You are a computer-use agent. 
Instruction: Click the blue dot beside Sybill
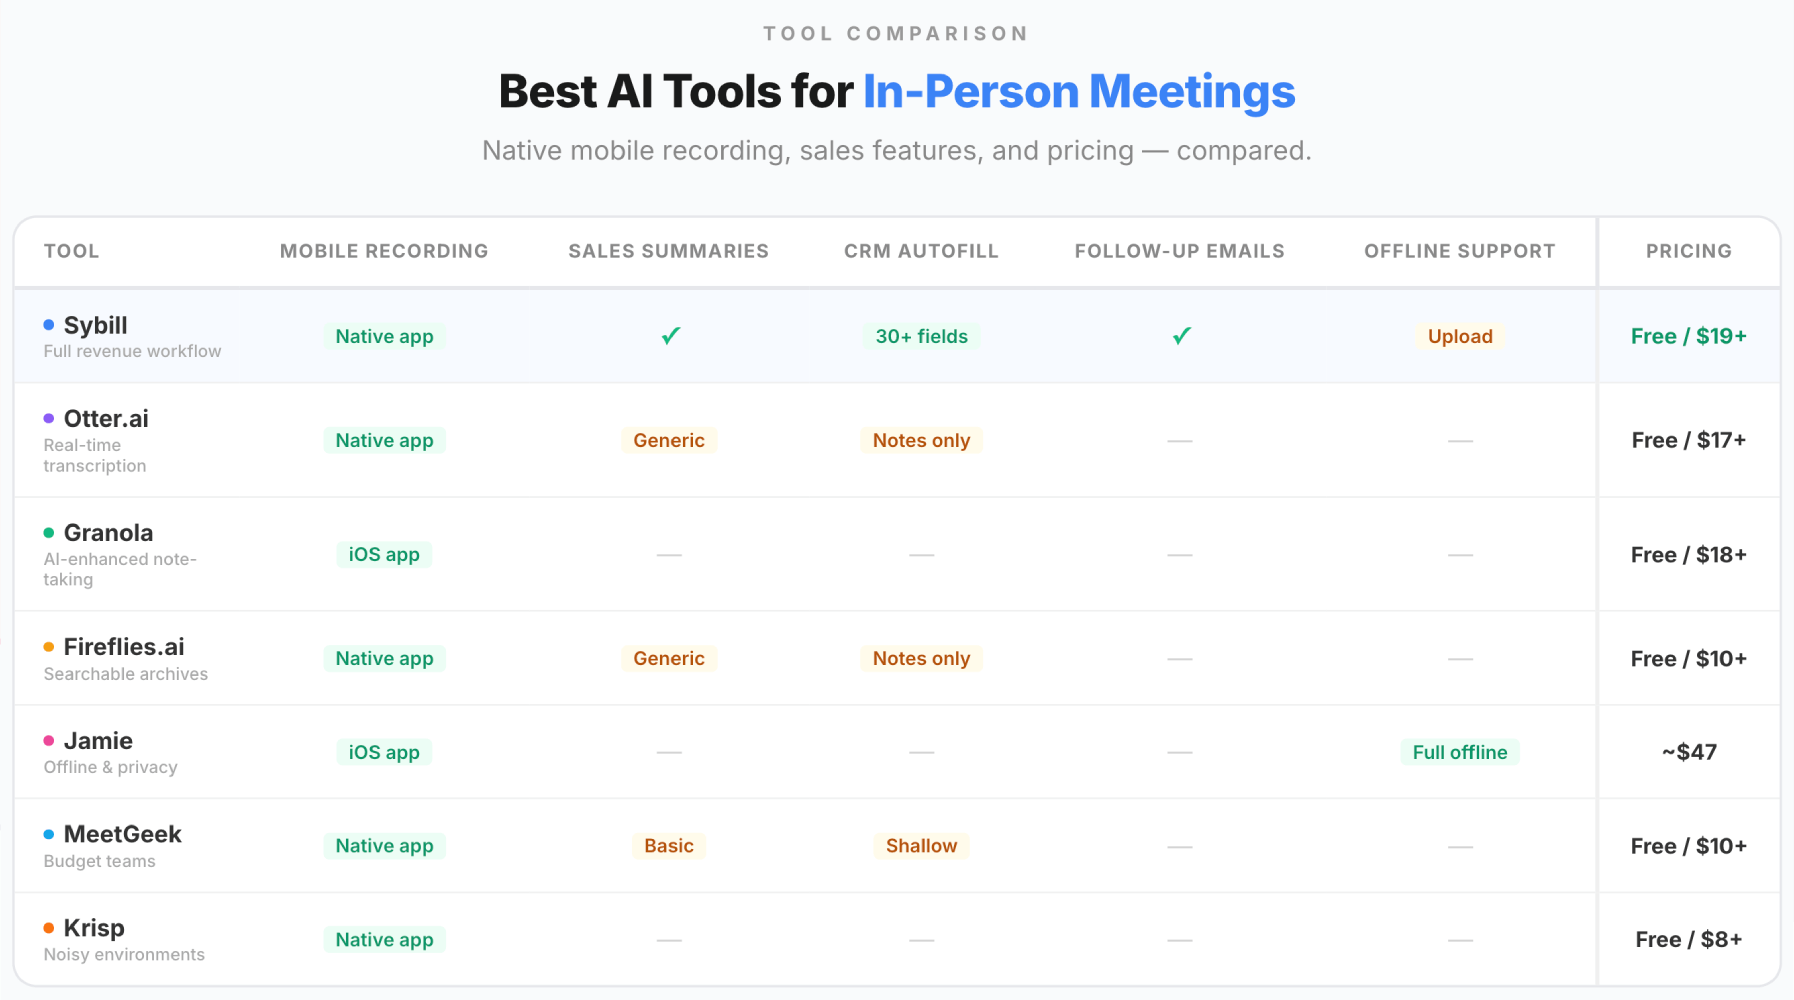49,325
